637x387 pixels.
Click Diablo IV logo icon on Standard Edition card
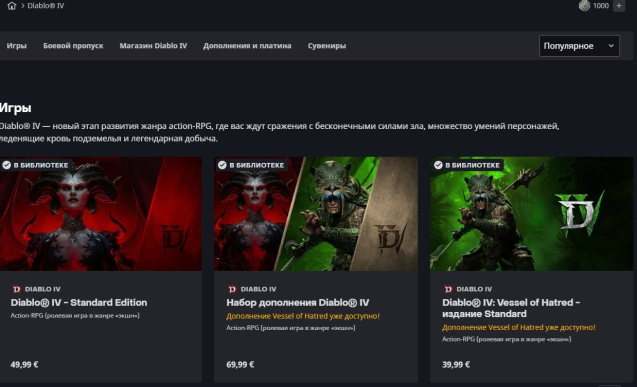[17, 289]
